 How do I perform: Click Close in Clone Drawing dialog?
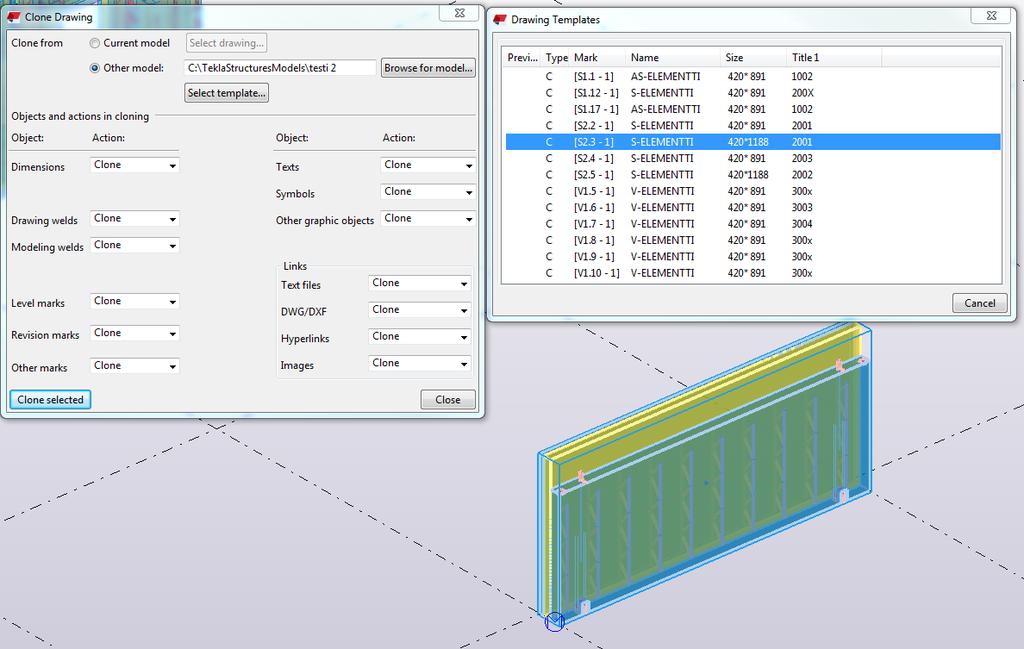(448, 400)
